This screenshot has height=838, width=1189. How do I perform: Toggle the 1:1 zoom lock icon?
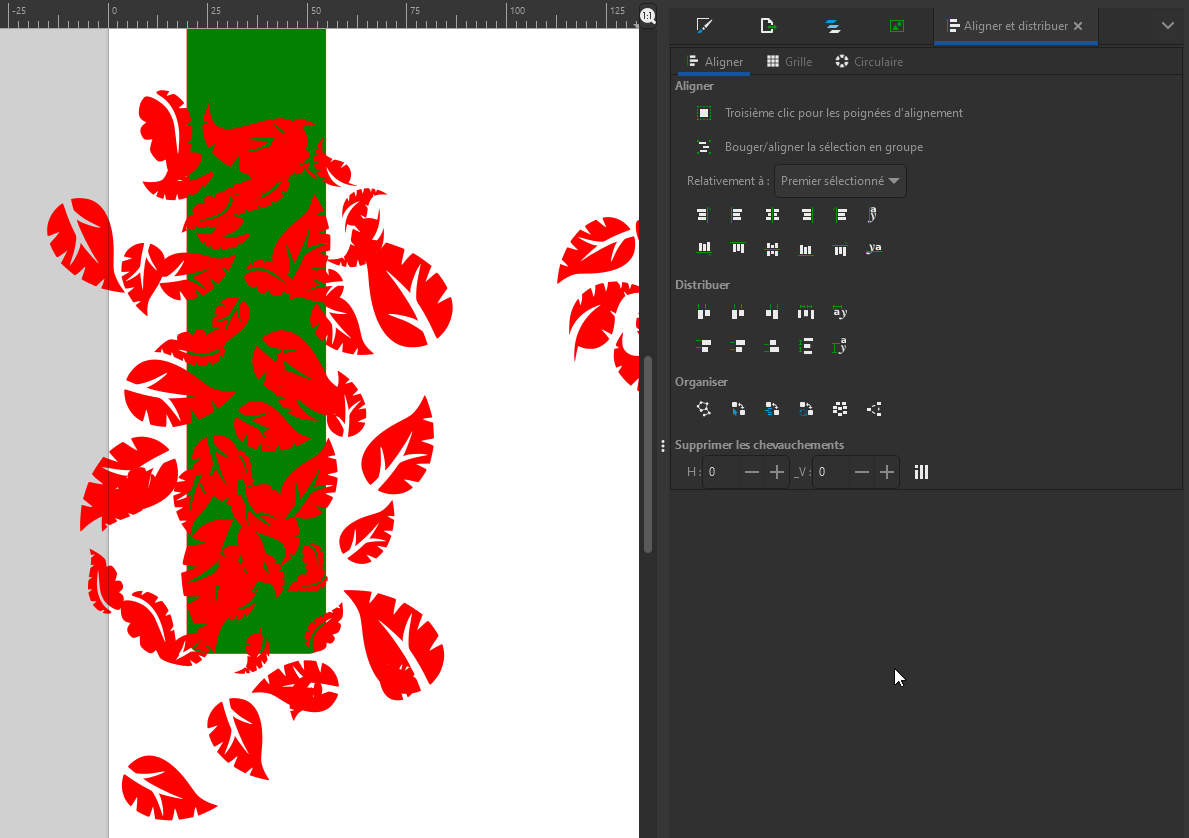pyautogui.click(x=648, y=15)
